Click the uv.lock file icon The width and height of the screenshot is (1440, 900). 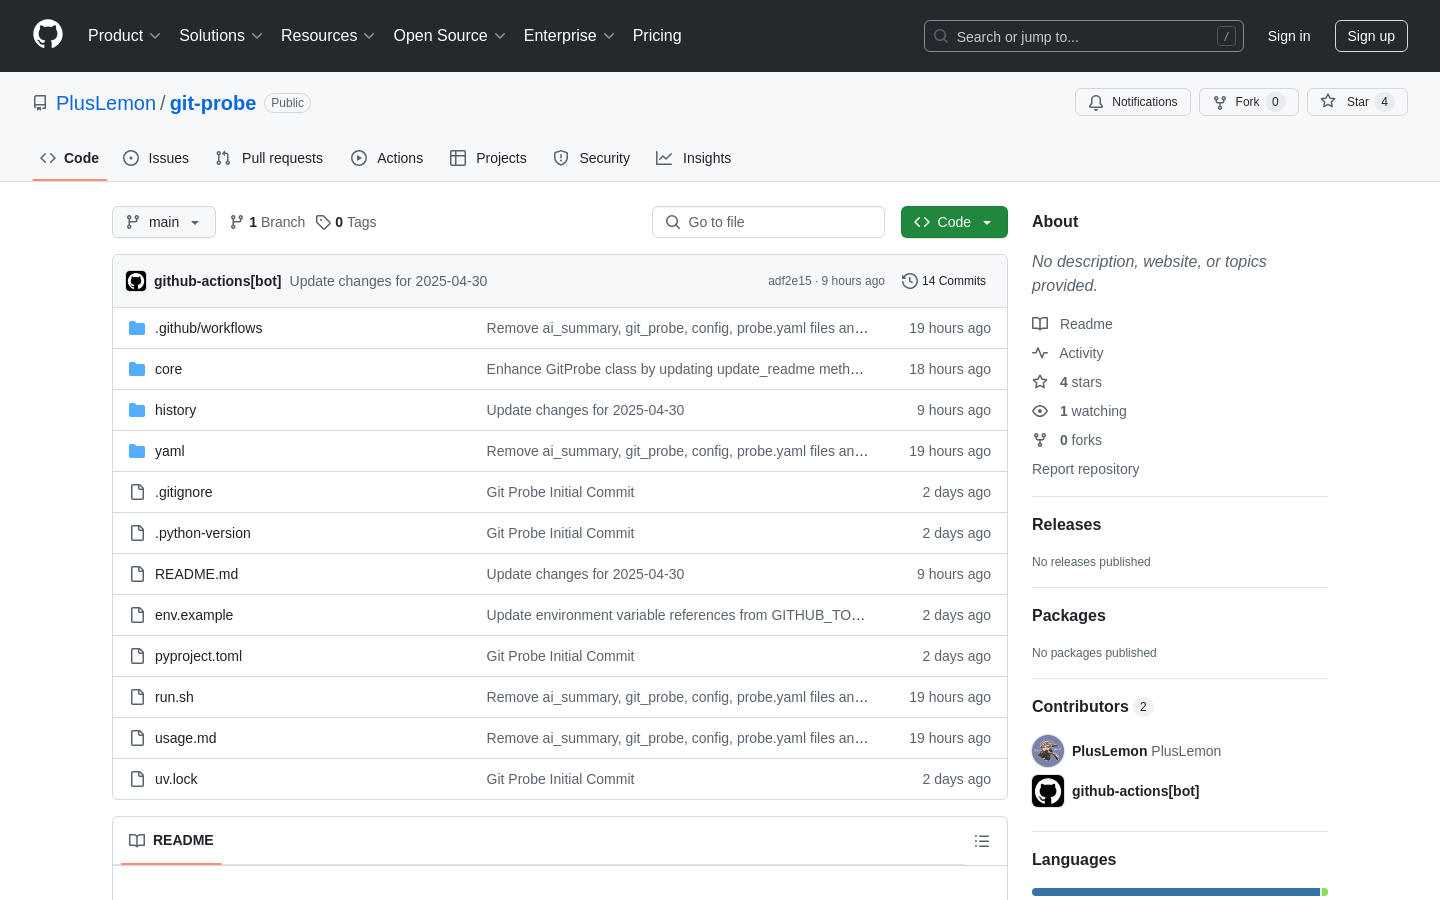tap(137, 779)
